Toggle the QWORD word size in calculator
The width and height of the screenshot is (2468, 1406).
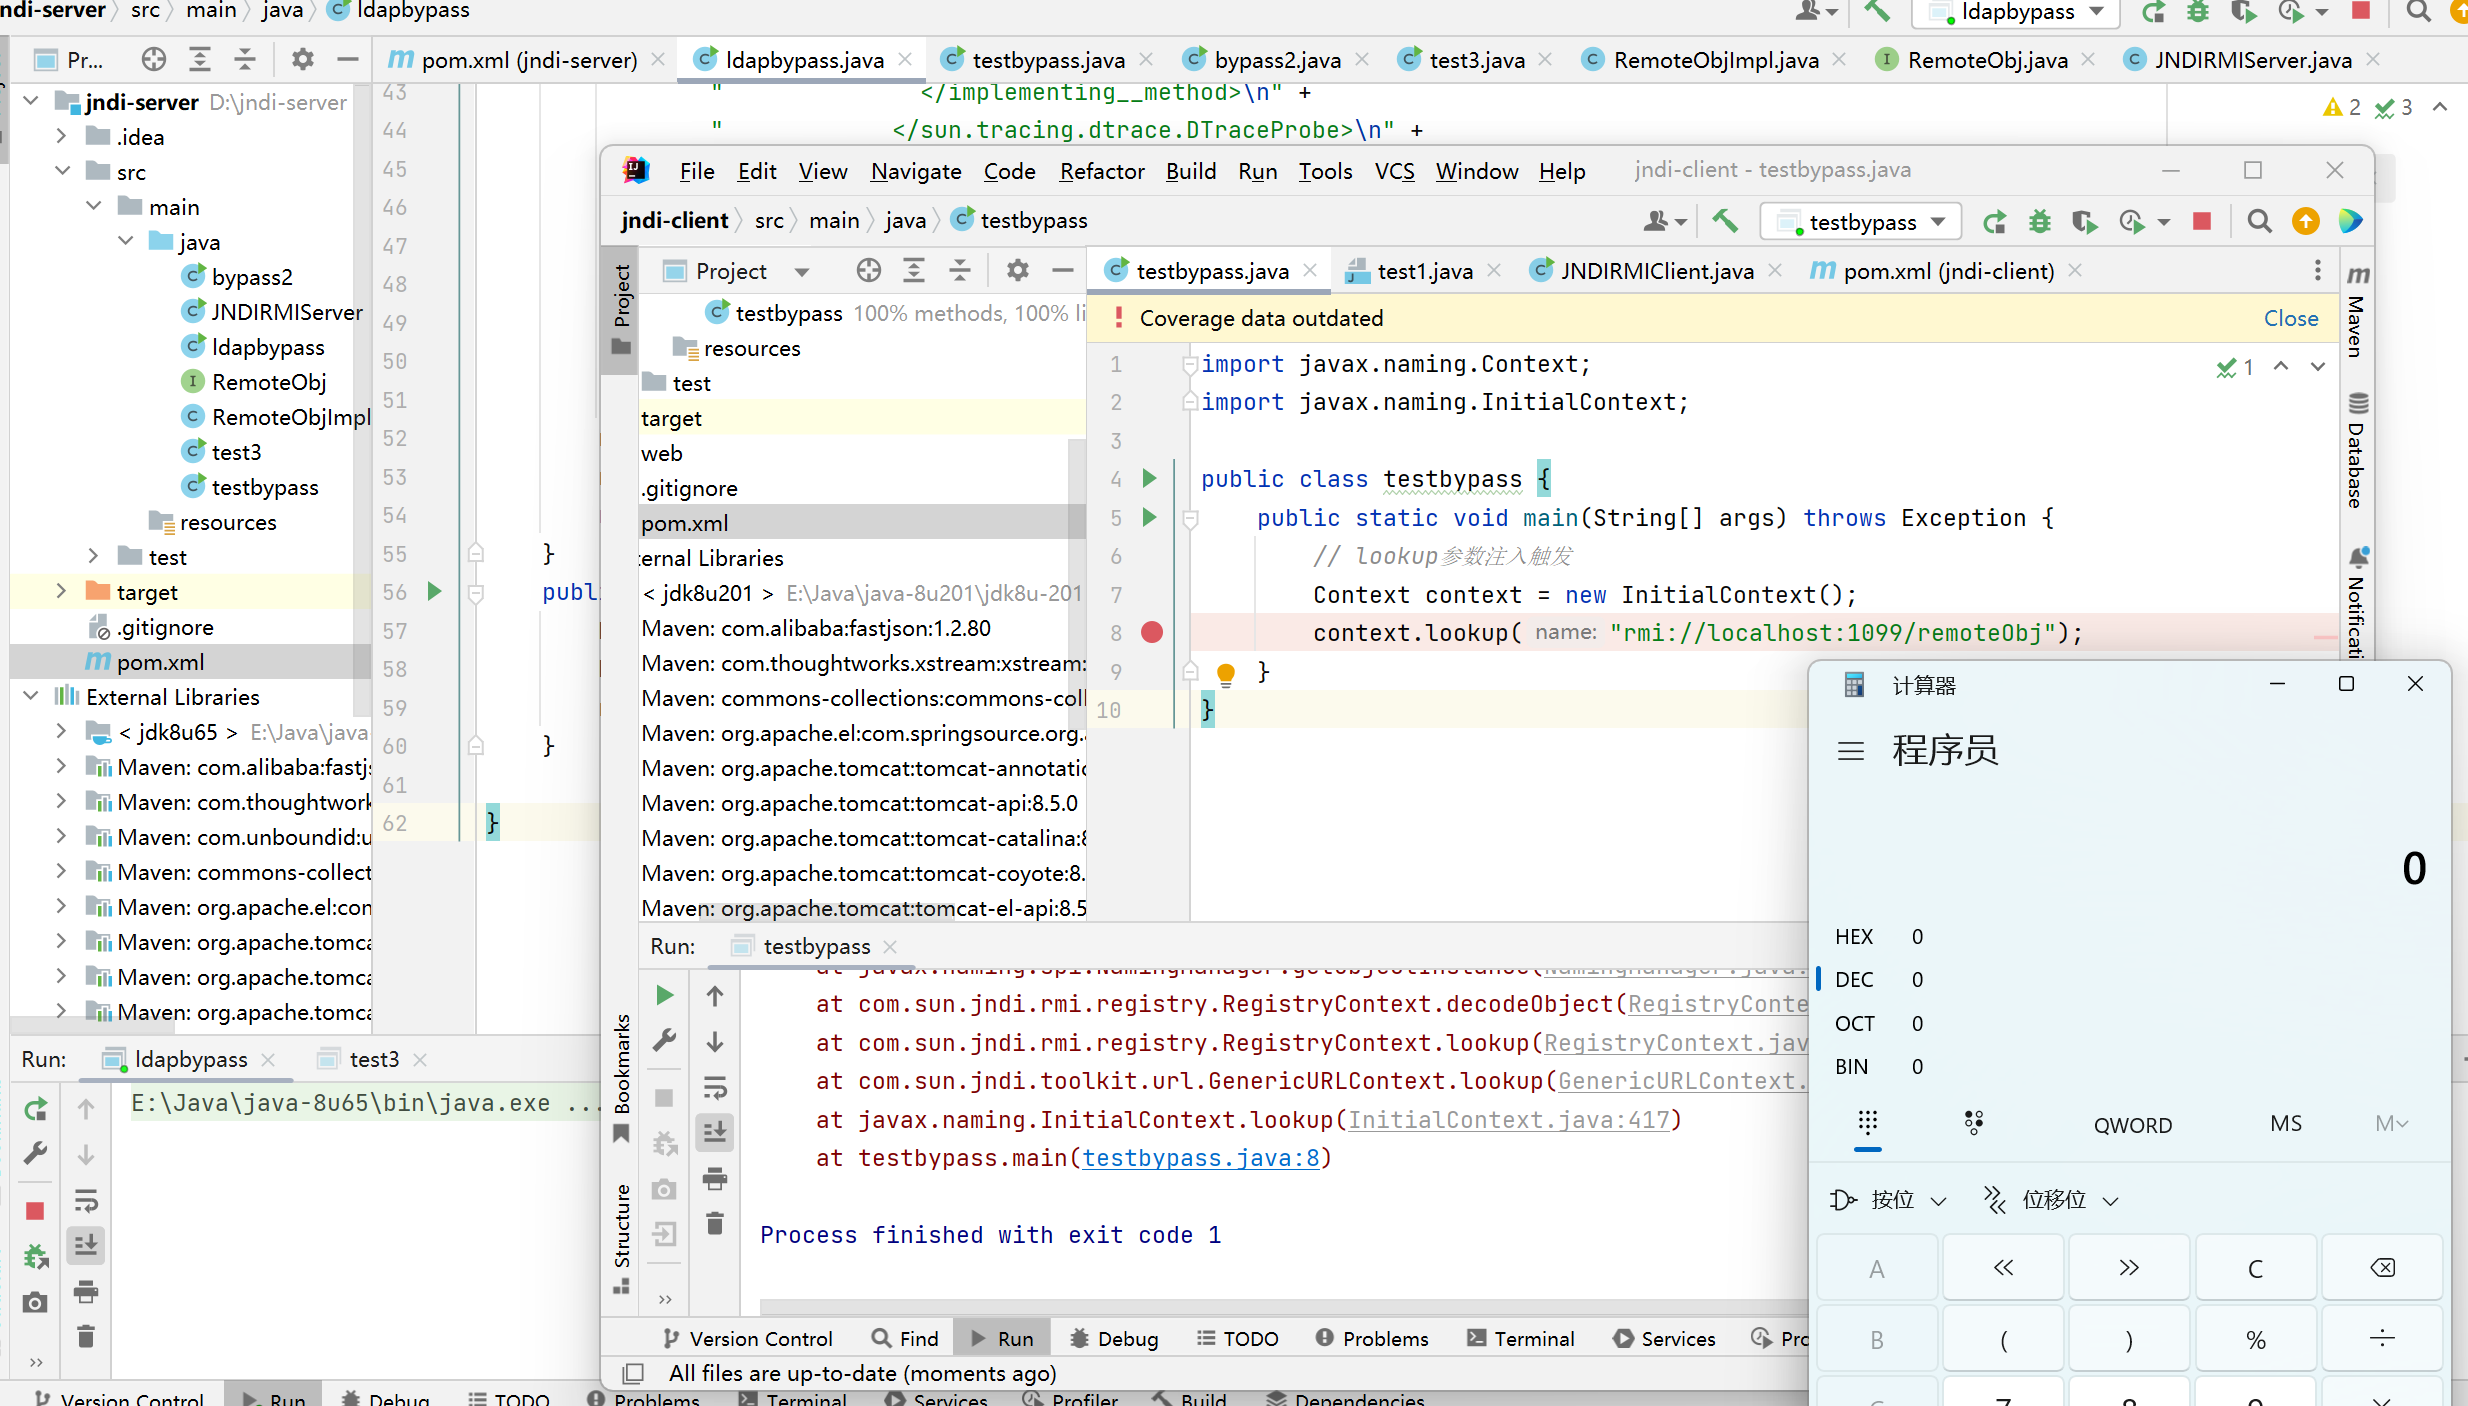pos(2132,1125)
